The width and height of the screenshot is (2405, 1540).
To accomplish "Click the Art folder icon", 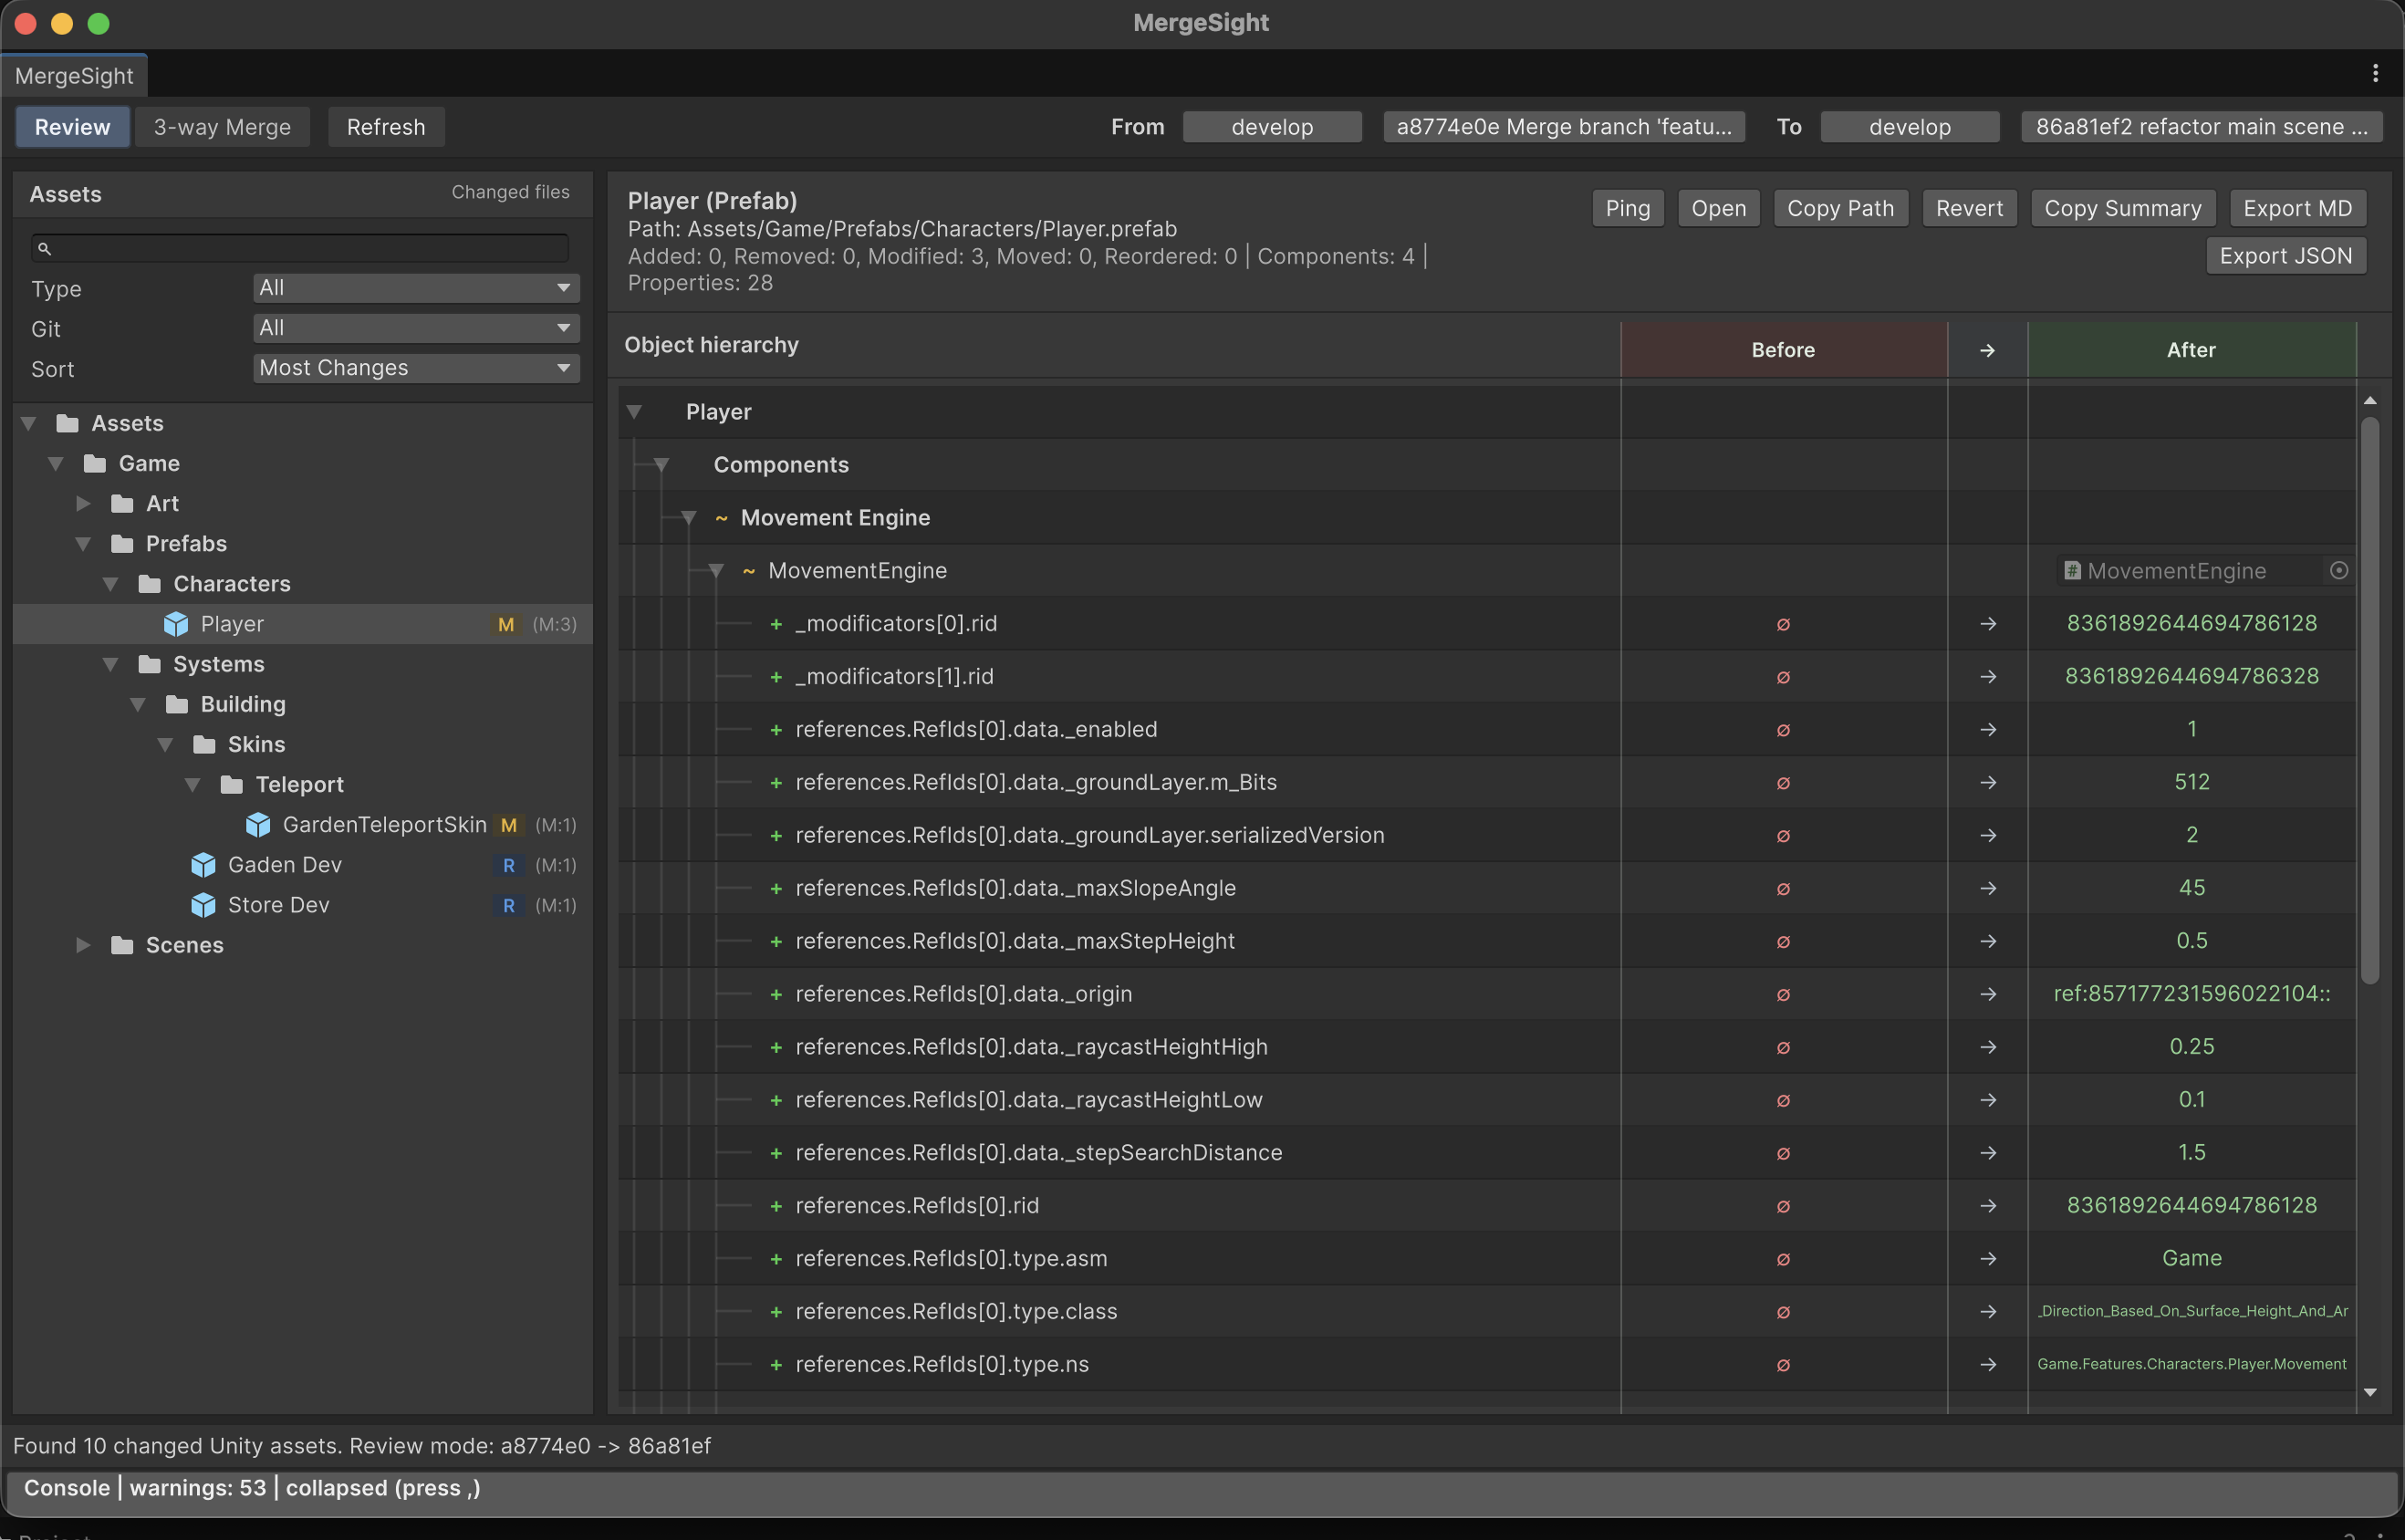I will pyautogui.click(x=122, y=503).
